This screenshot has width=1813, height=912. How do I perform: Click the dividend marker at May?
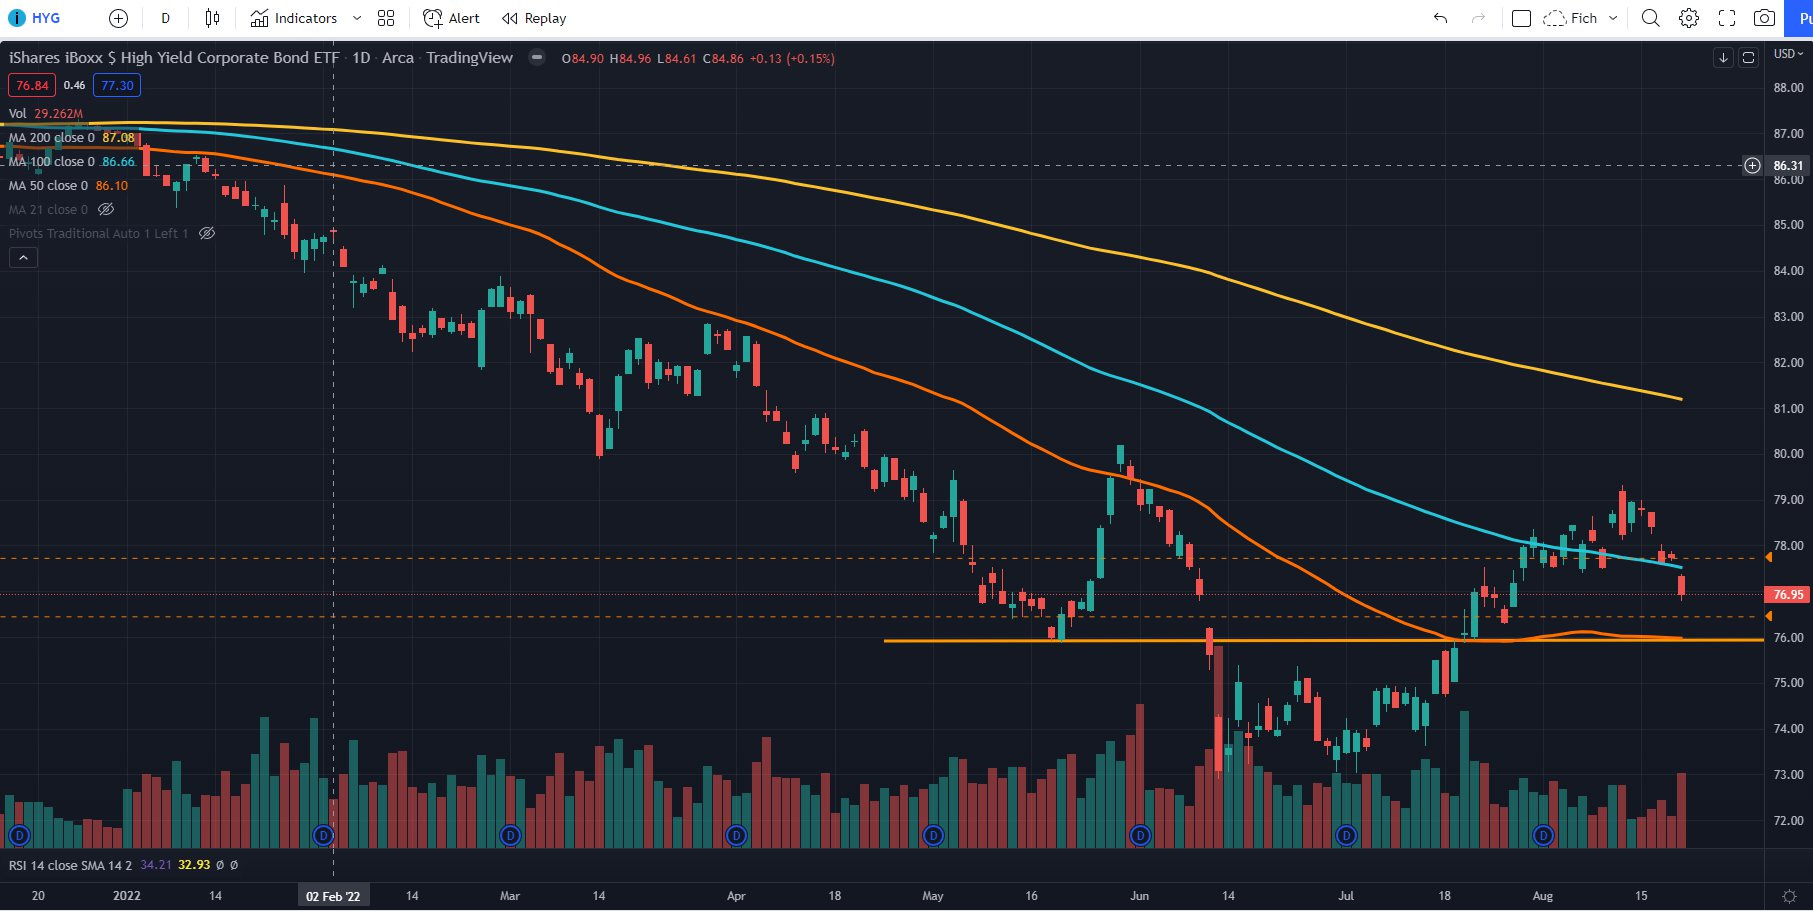point(933,835)
